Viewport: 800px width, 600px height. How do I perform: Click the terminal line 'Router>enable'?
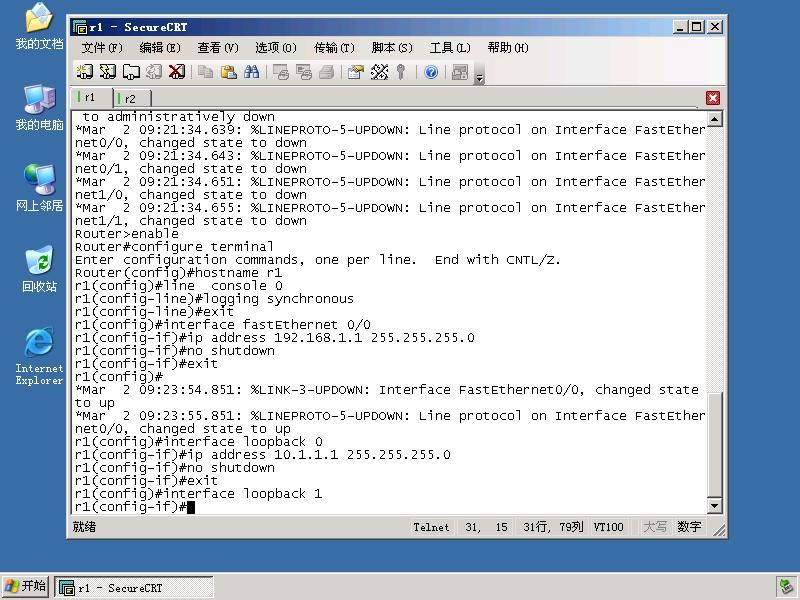tap(127, 234)
